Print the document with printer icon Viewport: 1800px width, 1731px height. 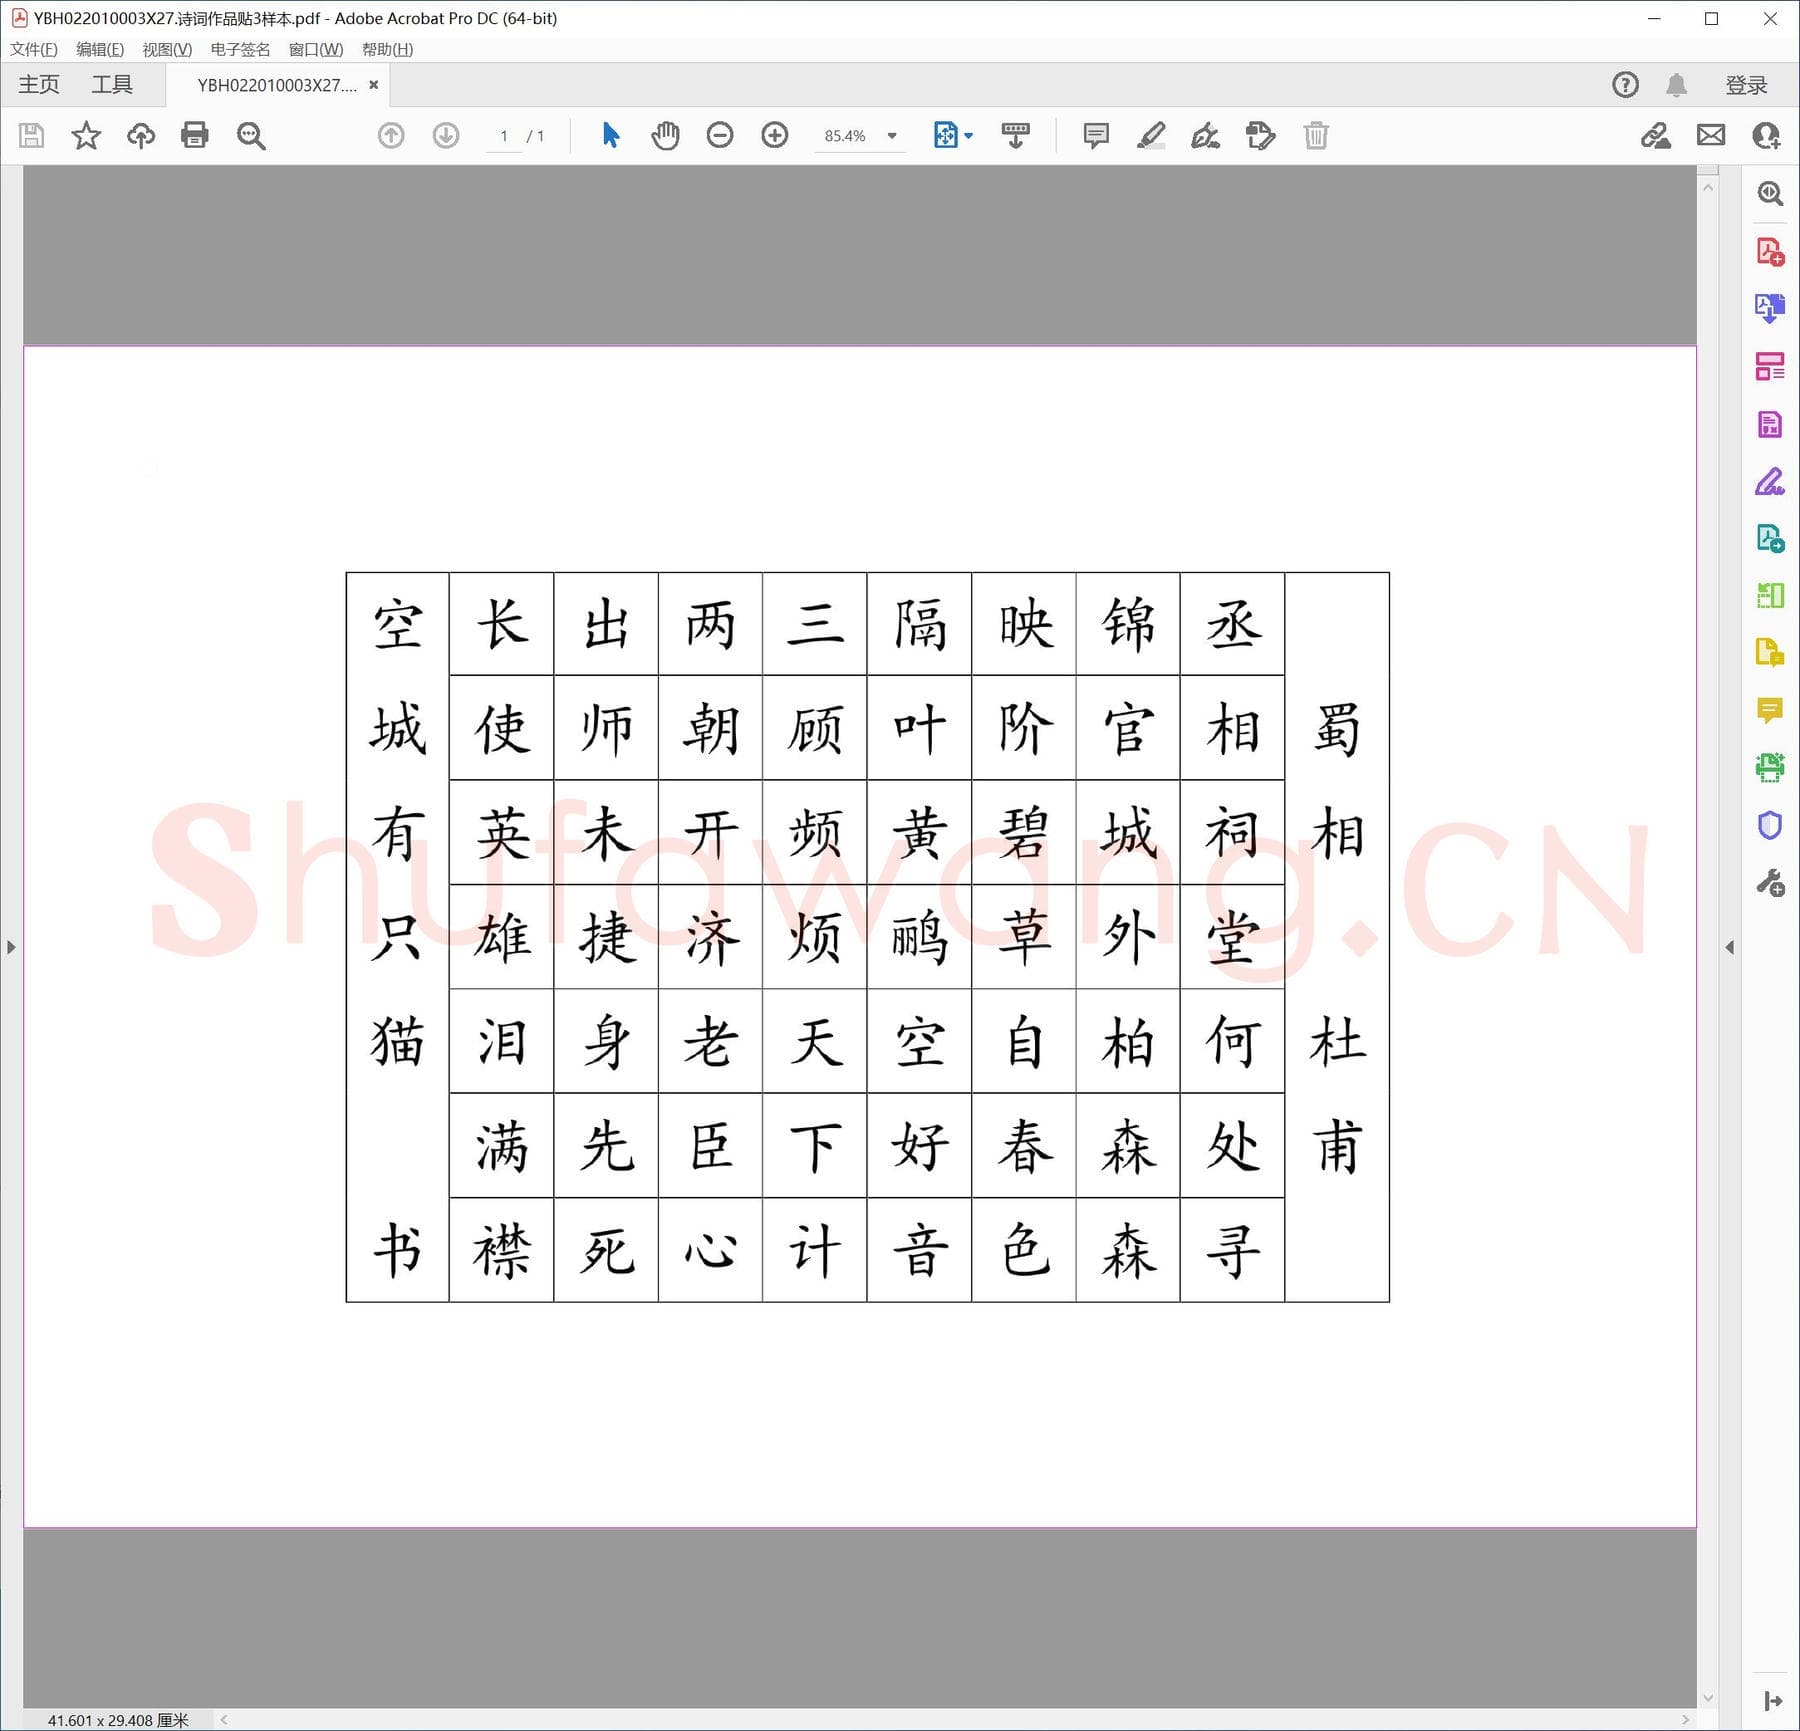pyautogui.click(x=195, y=135)
